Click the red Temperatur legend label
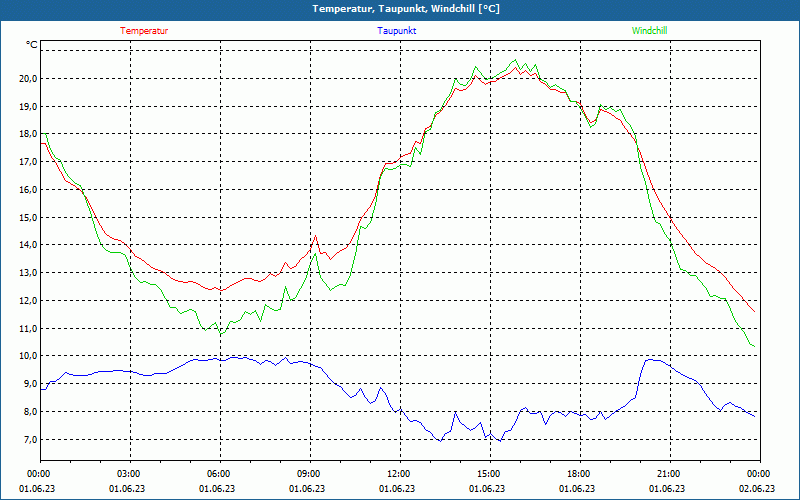 [x=144, y=31]
